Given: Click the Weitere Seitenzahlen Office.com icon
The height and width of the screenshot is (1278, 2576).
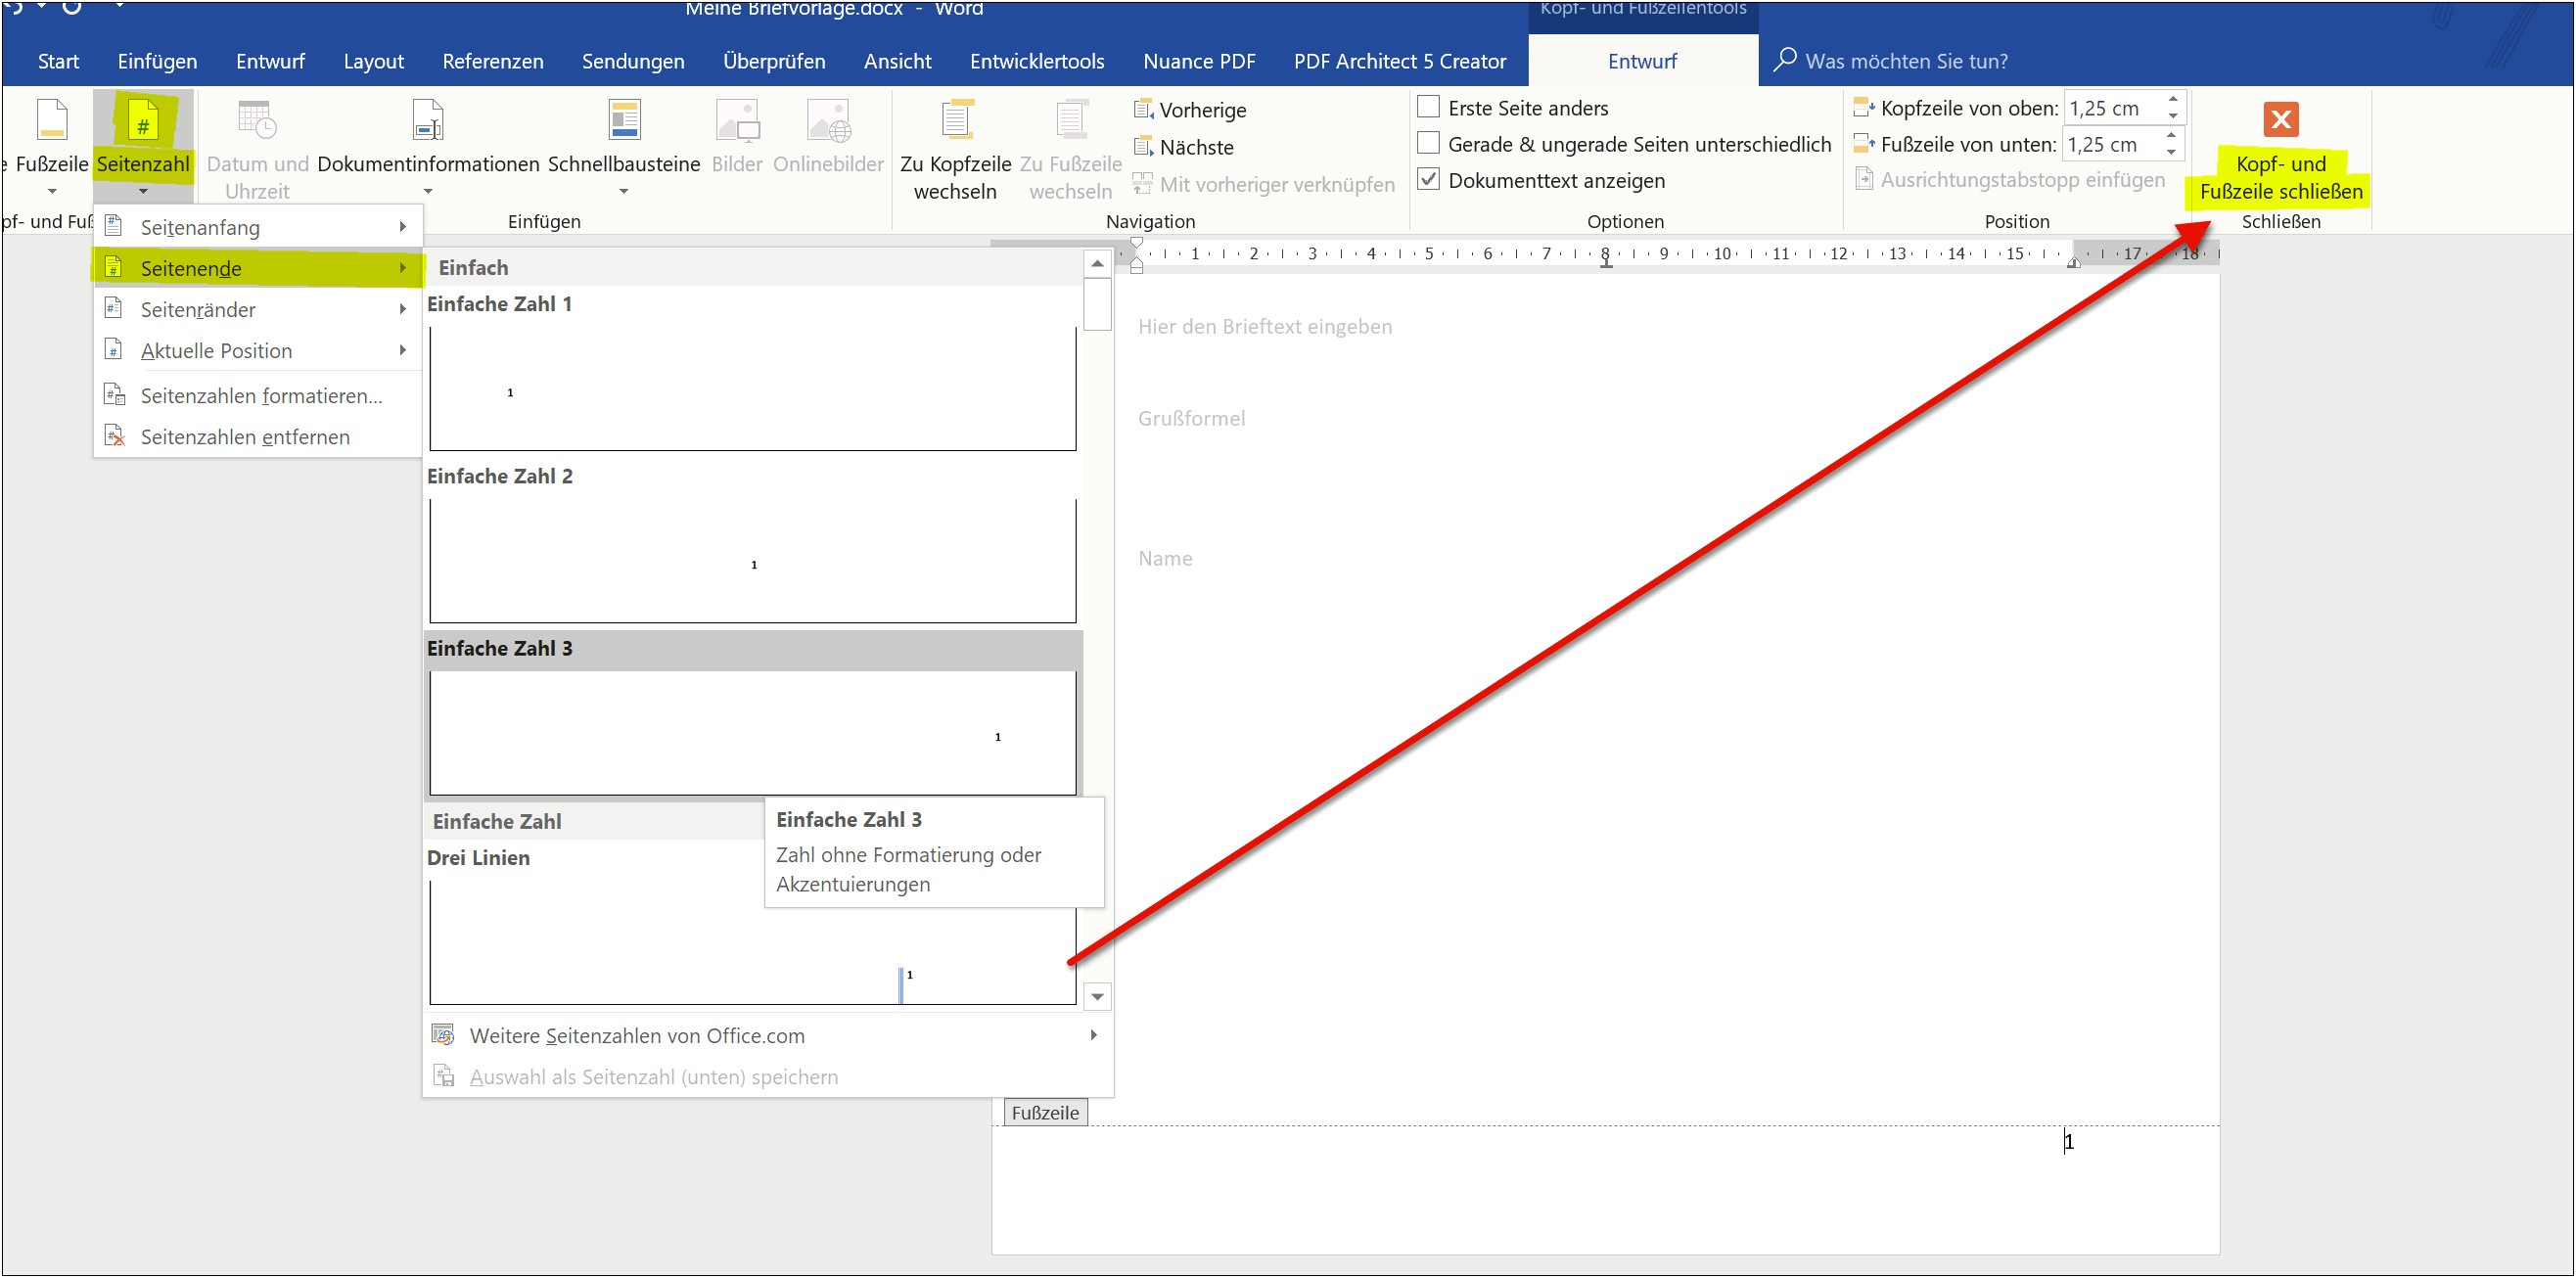Looking at the screenshot, I should [x=443, y=1035].
